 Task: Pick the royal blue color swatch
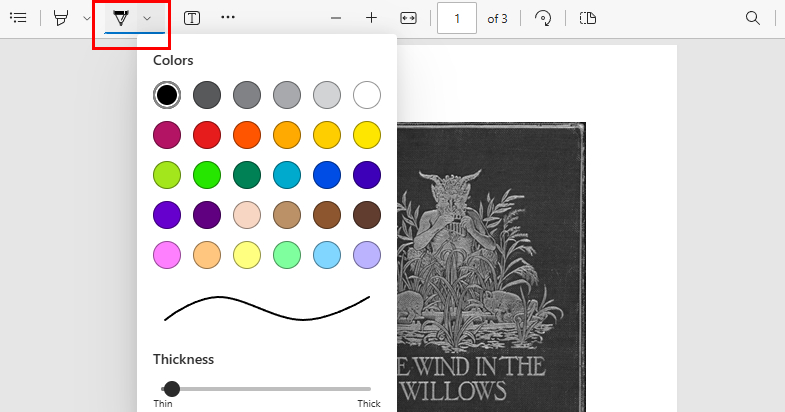tap(327, 175)
